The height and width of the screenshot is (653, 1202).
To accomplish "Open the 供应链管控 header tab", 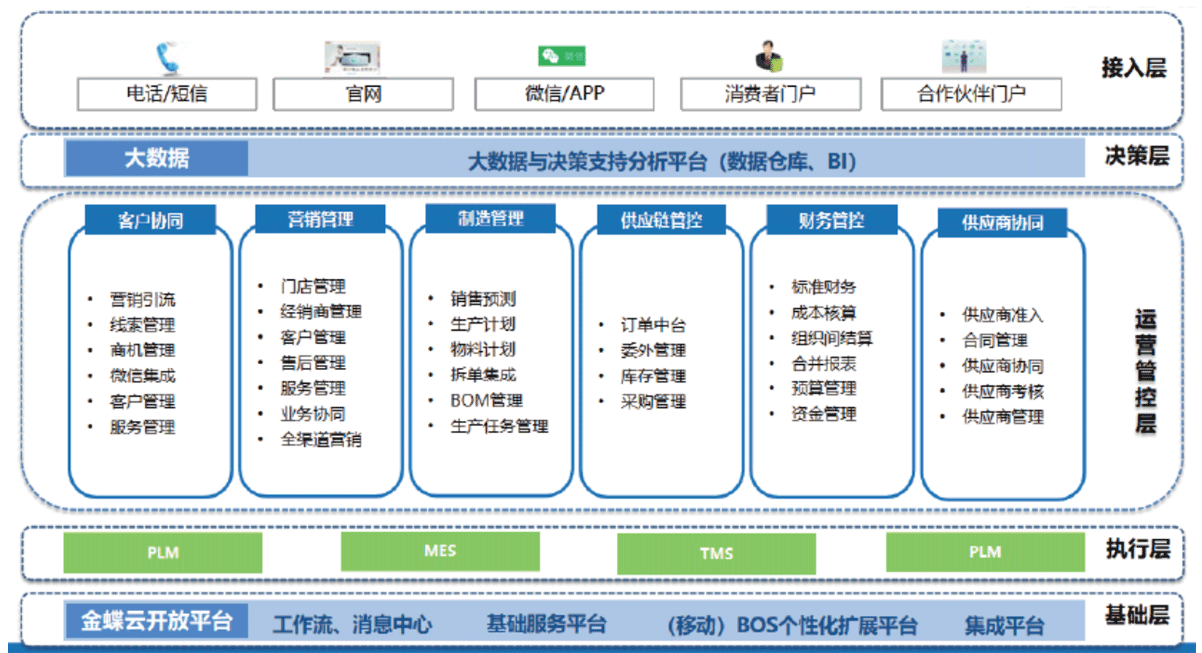I will coord(661,220).
